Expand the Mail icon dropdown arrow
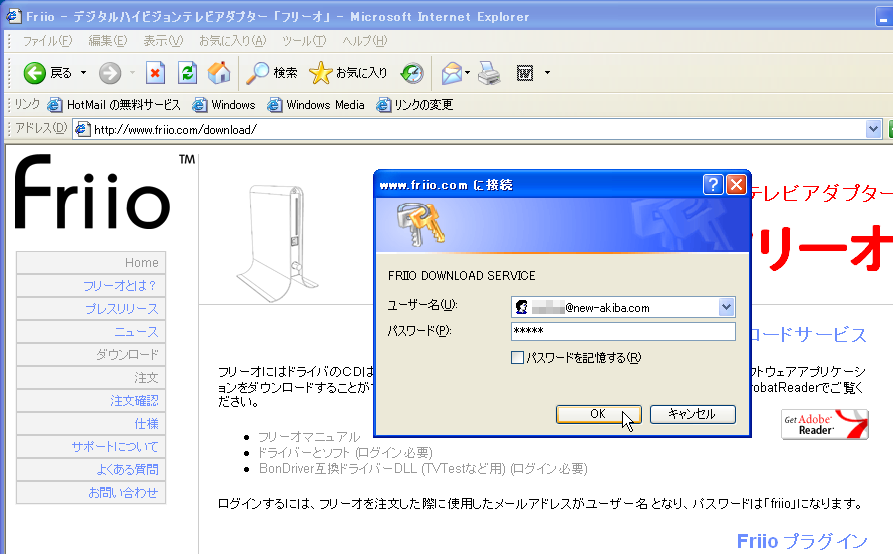This screenshot has width=893, height=554. tap(468, 73)
